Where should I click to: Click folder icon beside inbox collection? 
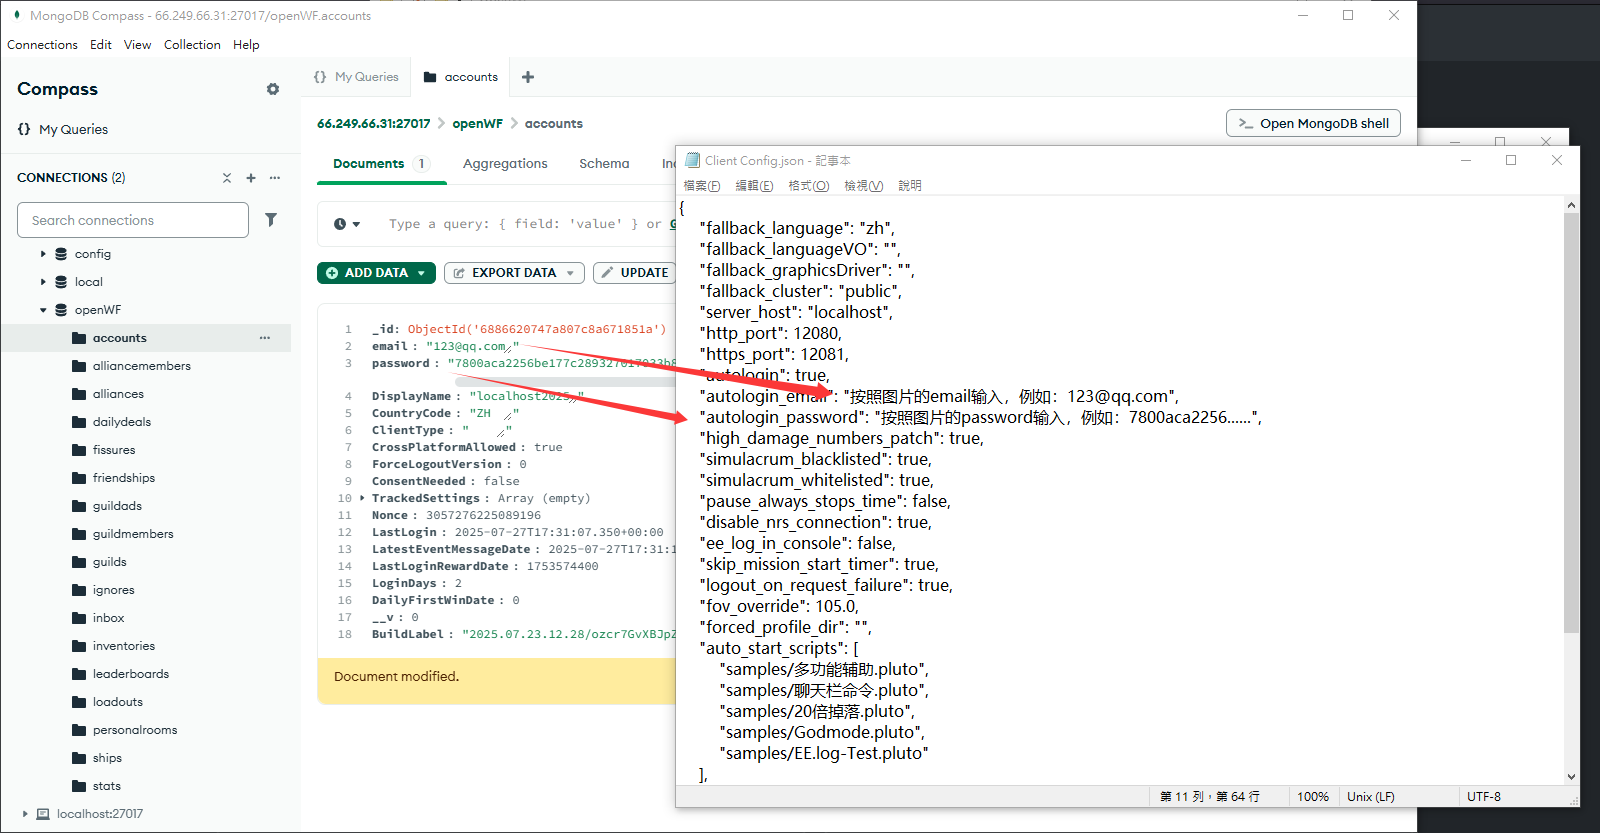tap(79, 618)
